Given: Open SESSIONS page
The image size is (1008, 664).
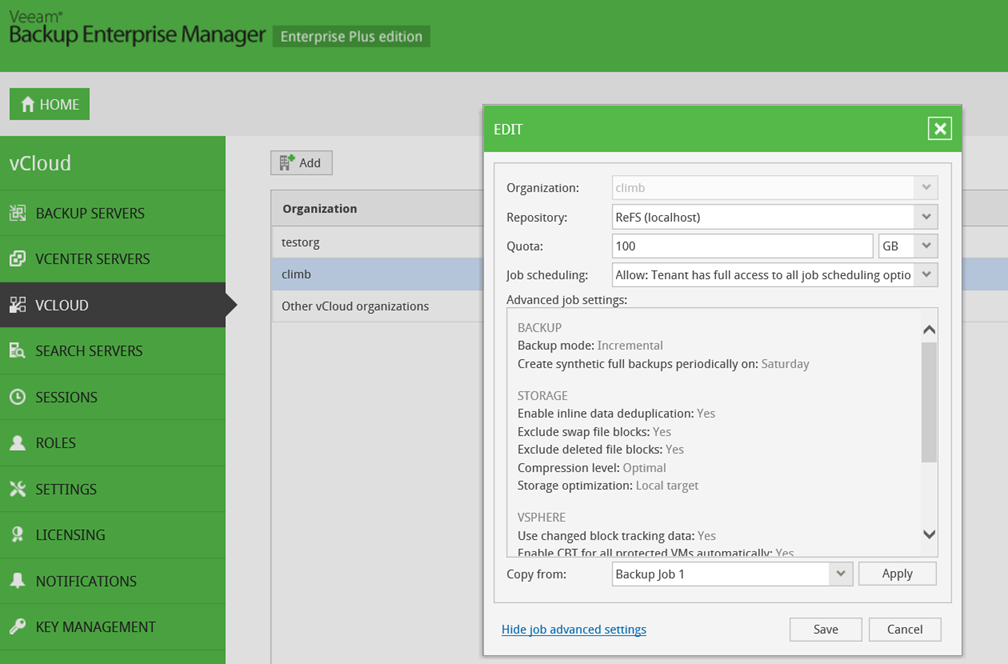Looking at the screenshot, I should [112, 397].
